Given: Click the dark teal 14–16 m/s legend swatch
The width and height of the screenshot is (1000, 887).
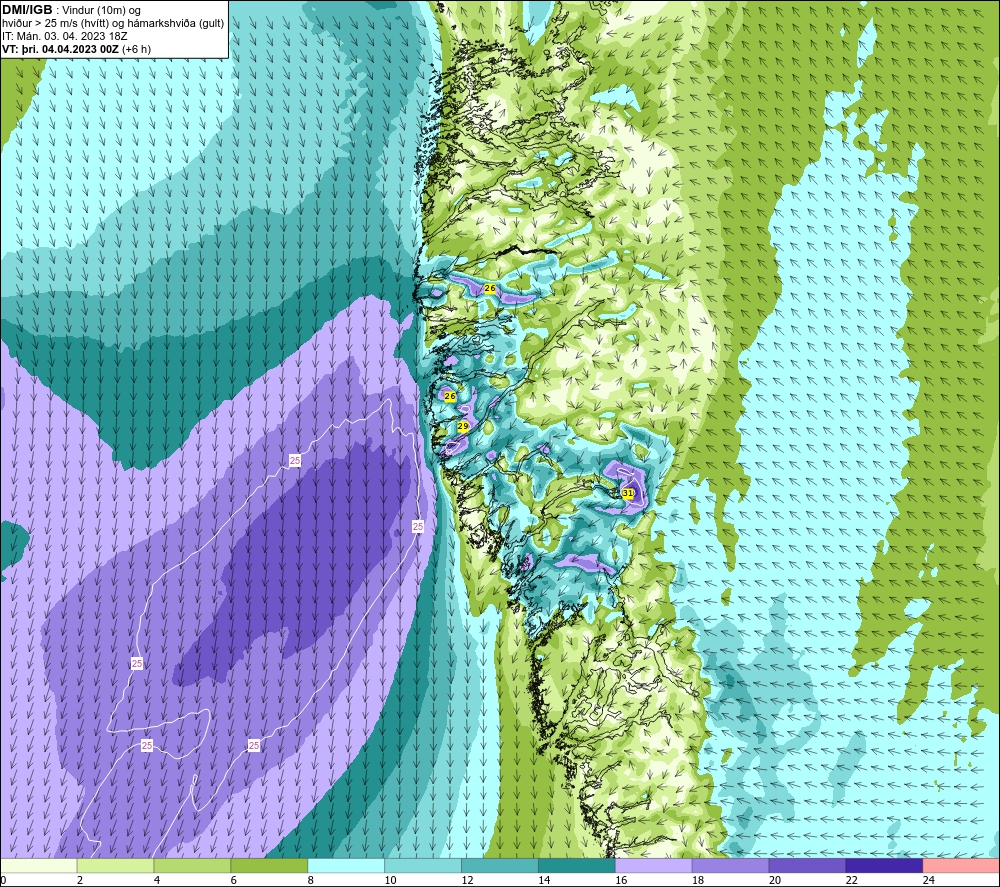Looking at the screenshot, I should click(577, 865).
